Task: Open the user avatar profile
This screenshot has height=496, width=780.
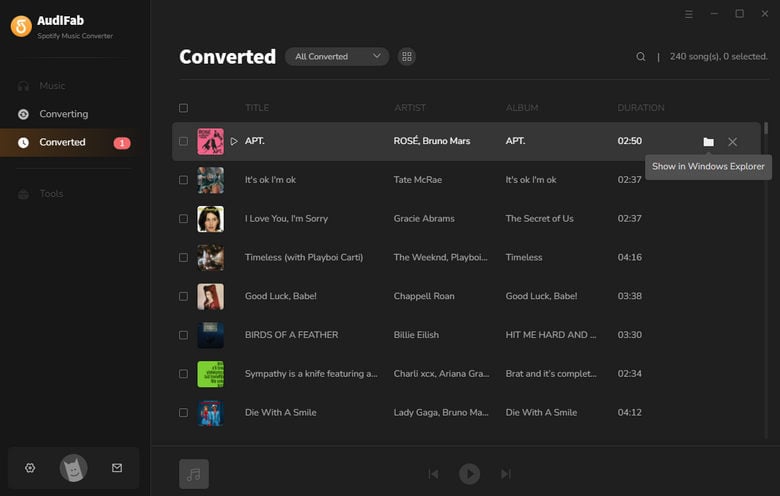Action: [74, 468]
